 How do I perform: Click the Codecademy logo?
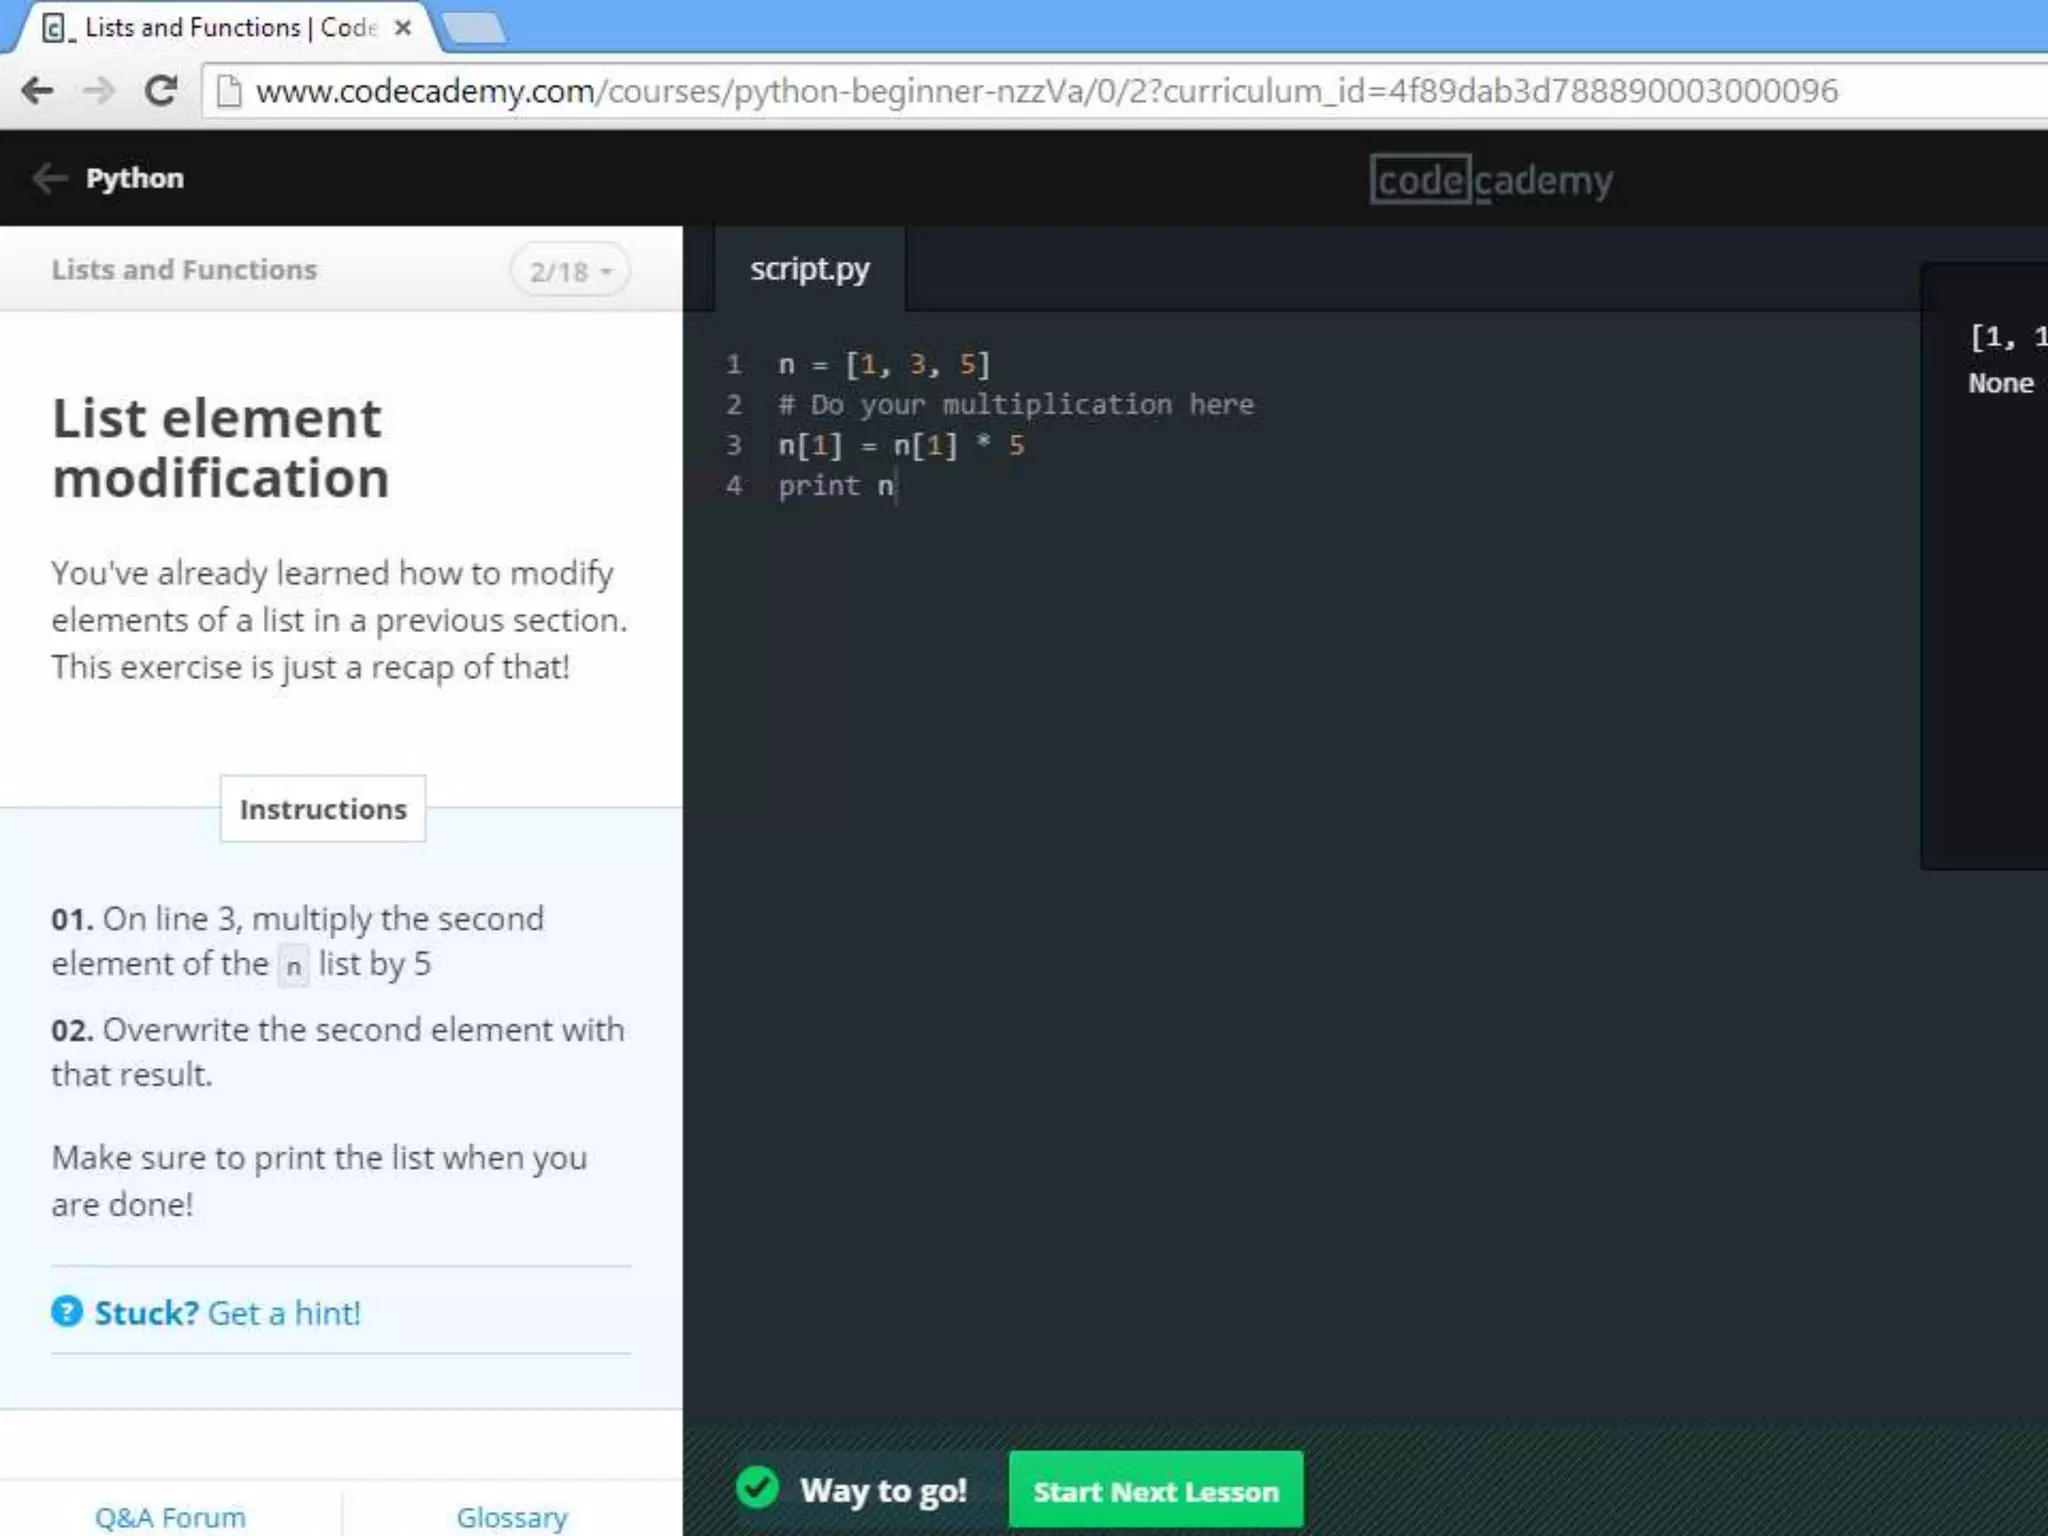[x=1490, y=180]
